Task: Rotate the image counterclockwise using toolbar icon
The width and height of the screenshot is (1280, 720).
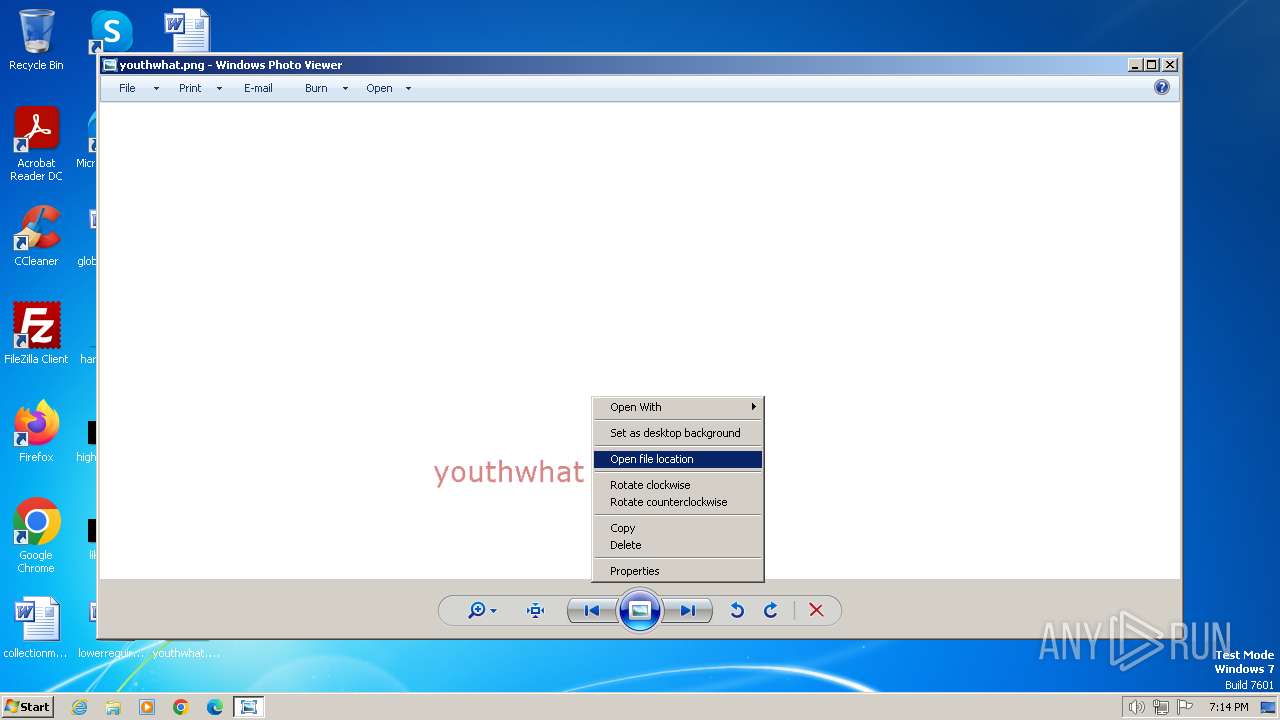Action: 737,611
